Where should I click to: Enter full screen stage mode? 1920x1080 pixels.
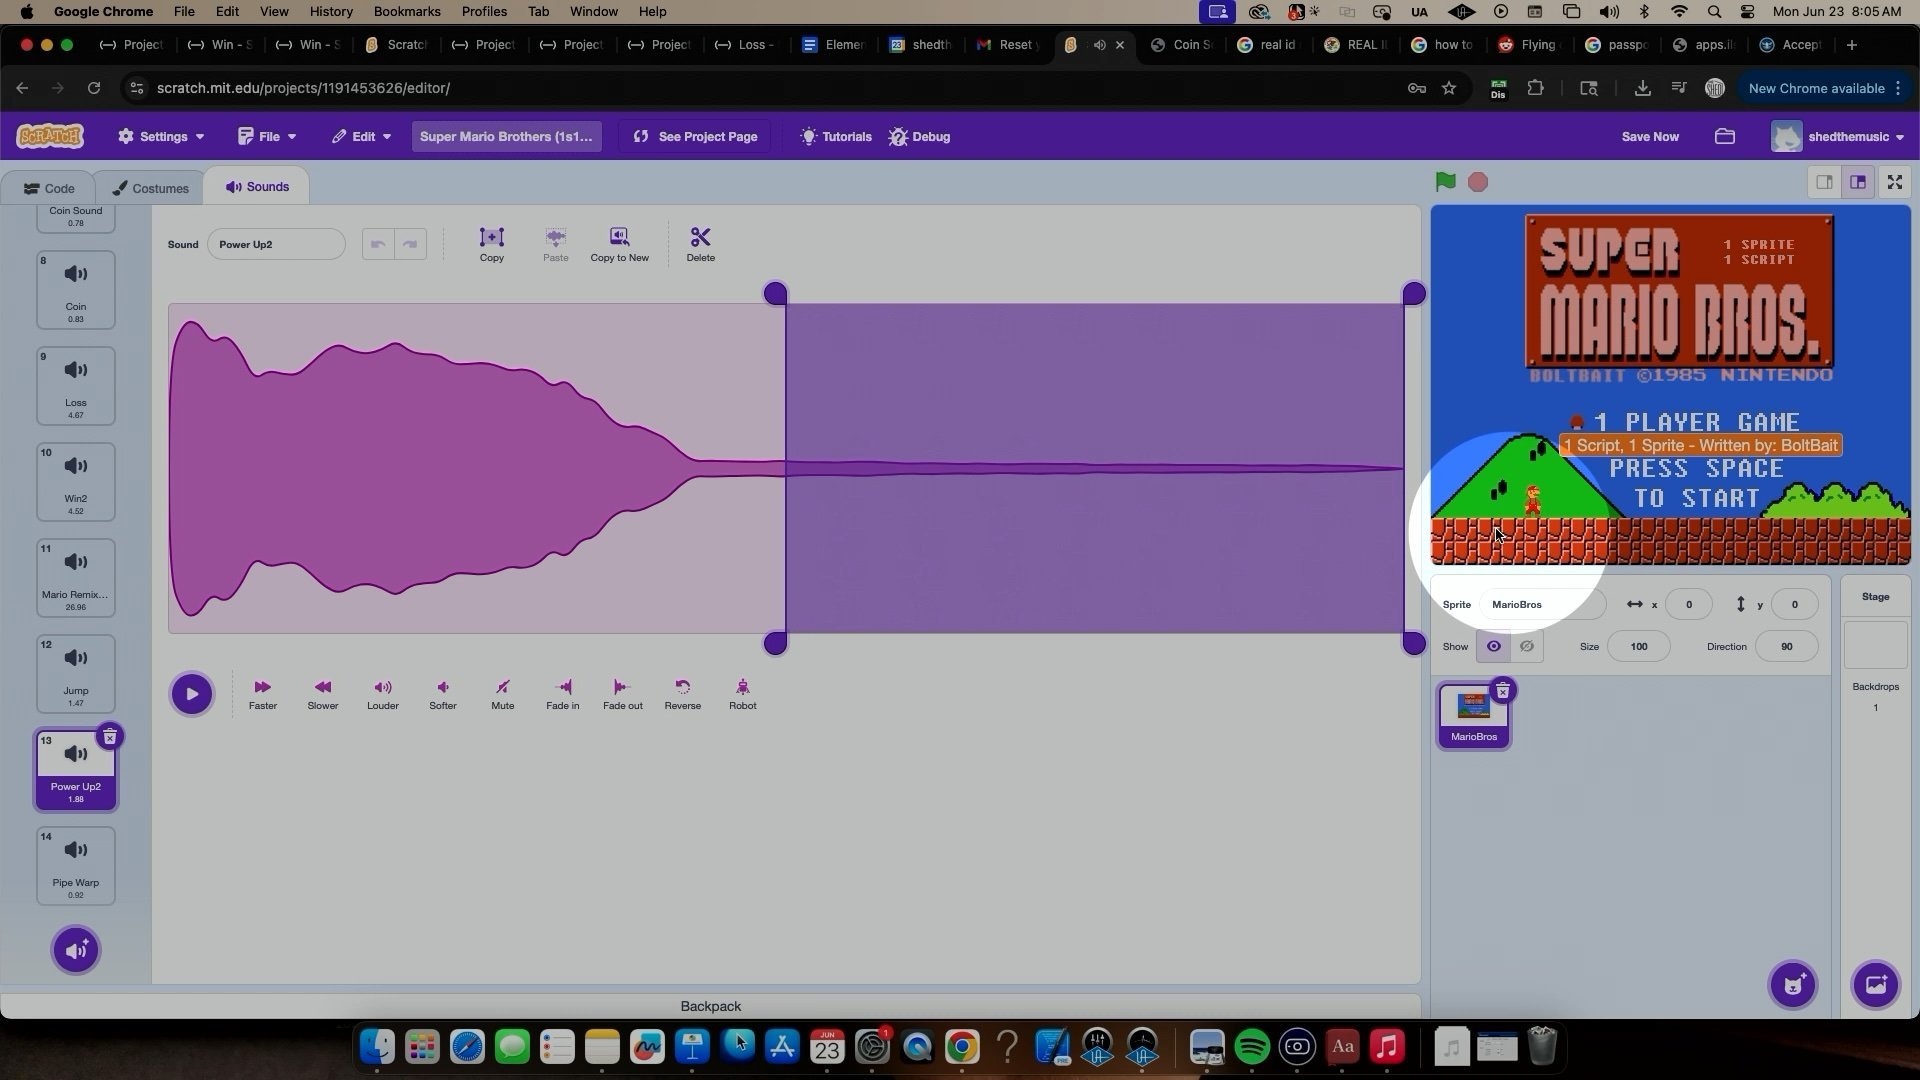1894,182
